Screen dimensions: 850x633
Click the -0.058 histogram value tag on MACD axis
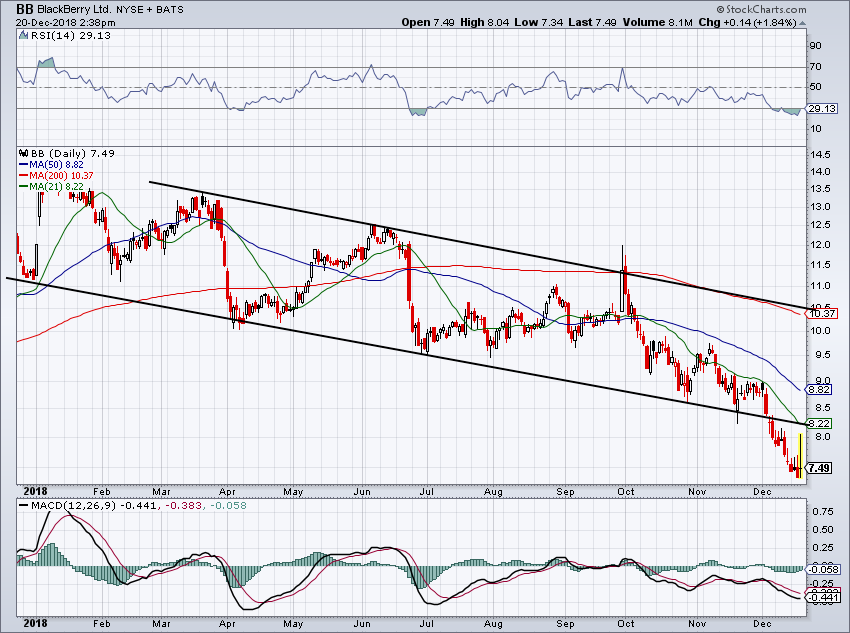click(823, 569)
